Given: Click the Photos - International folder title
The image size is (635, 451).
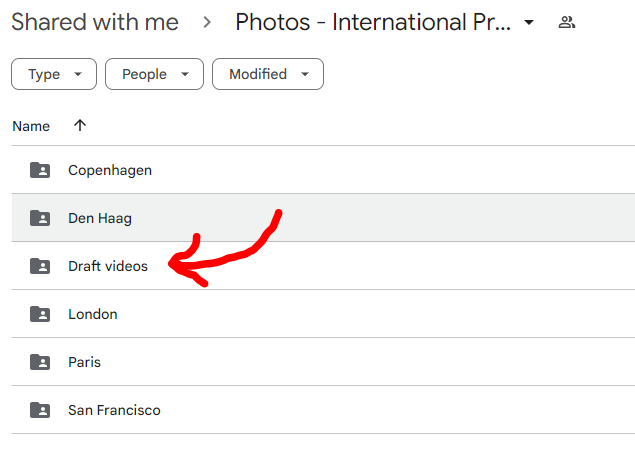Looking at the screenshot, I should point(372,22).
